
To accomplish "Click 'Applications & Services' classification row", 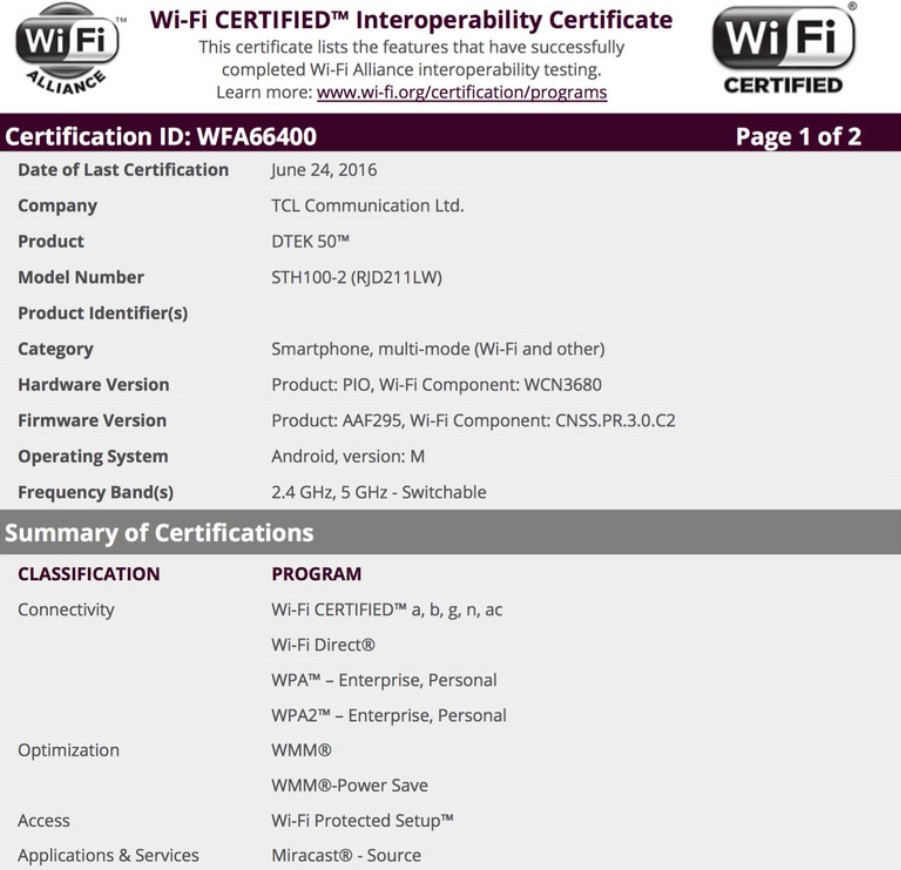I will coord(108,856).
